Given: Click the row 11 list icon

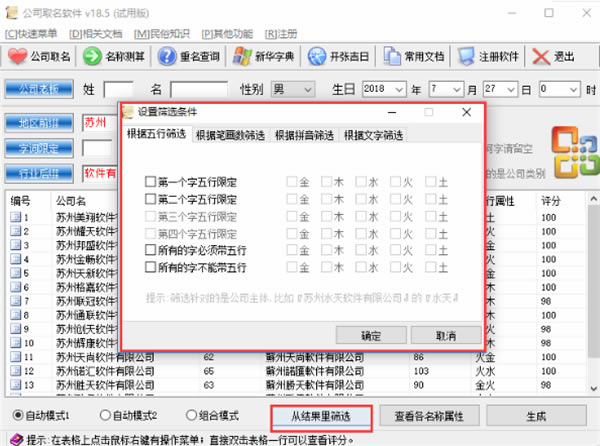Looking at the screenshot, I should [15, 356].
